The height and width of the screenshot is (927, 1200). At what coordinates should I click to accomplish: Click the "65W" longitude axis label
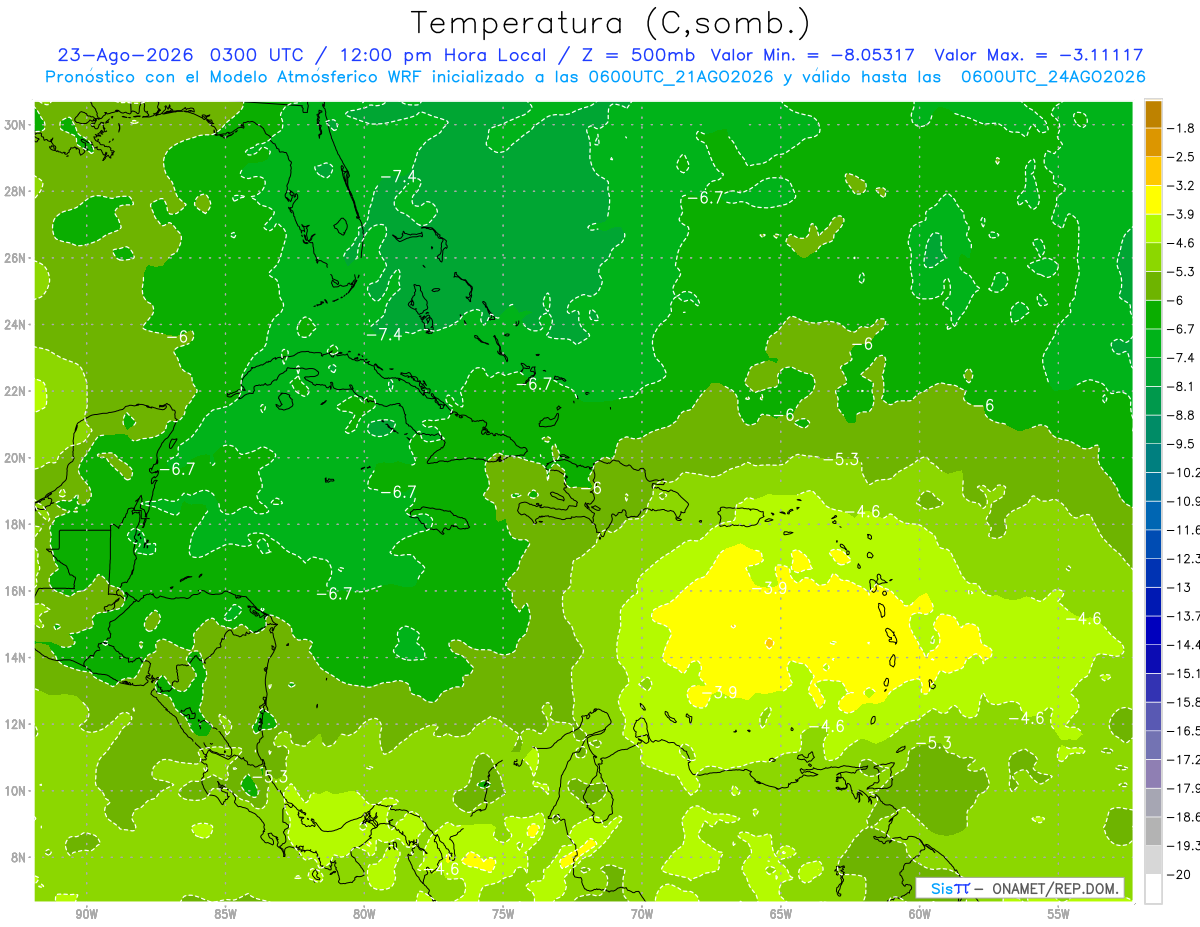[x=781, y=914]
